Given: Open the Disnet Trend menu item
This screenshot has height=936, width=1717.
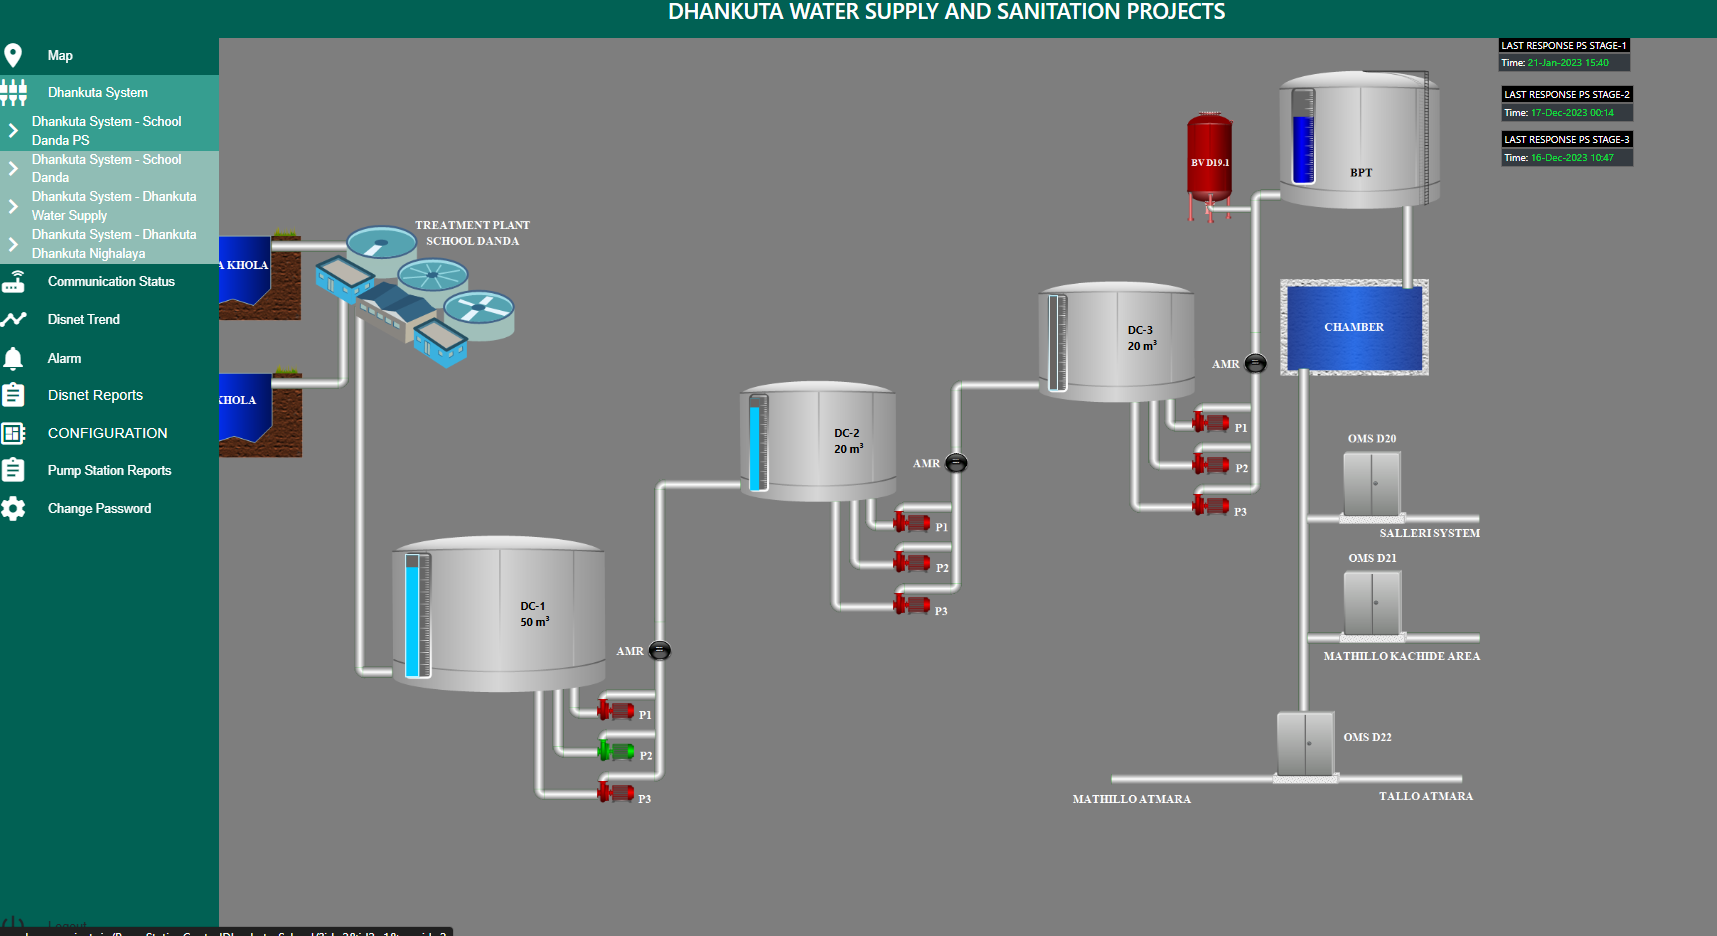Looking at the screenshot, I should pyautogui.click(x=84, y=320).
